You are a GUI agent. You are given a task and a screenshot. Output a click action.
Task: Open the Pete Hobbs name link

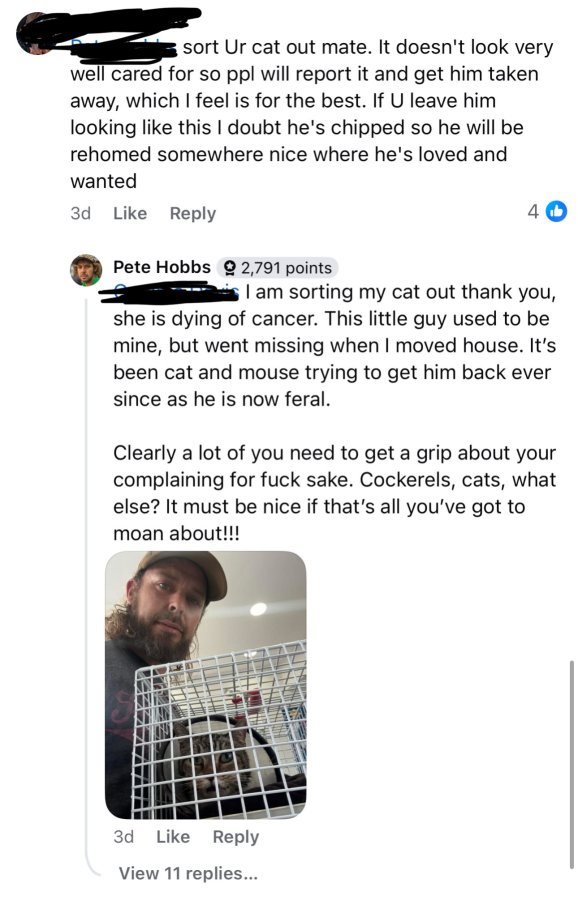(162, 267)
